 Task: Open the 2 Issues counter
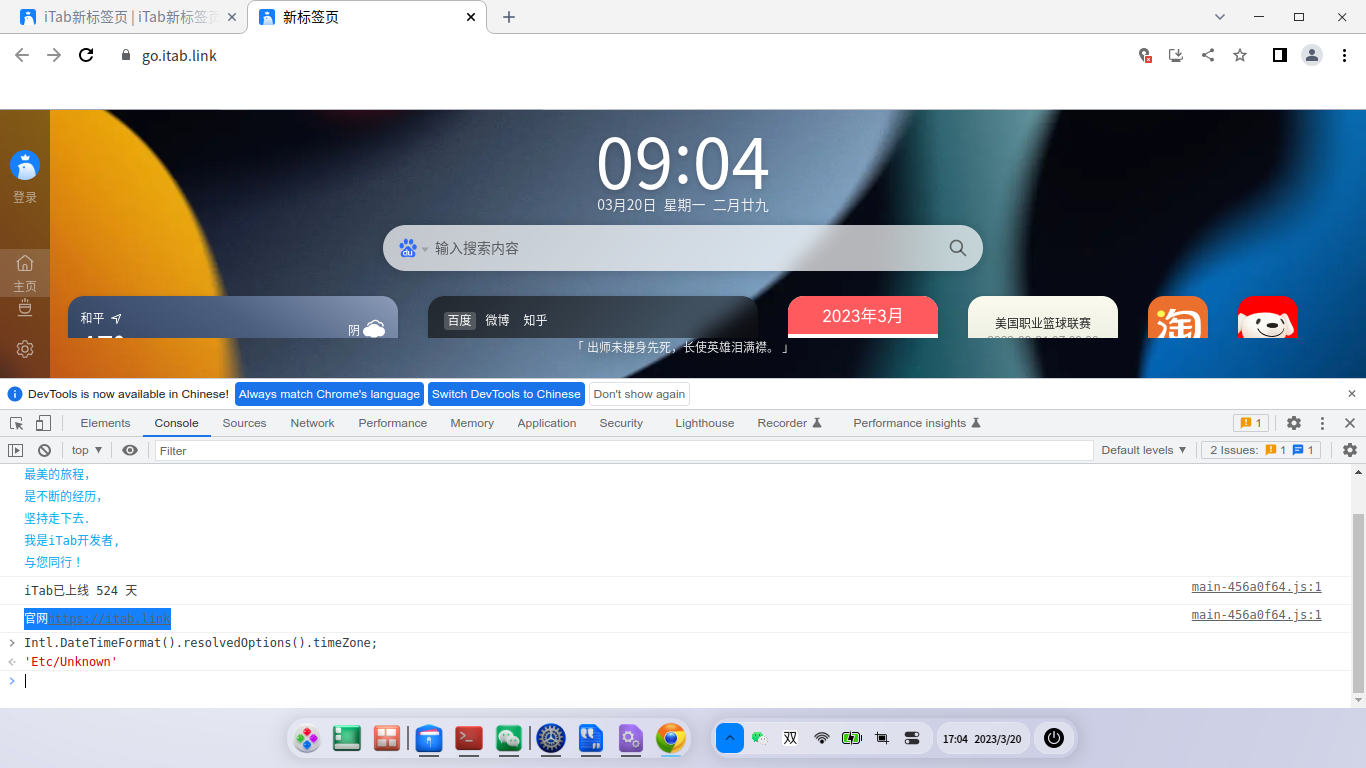[x=1261, y=450]
